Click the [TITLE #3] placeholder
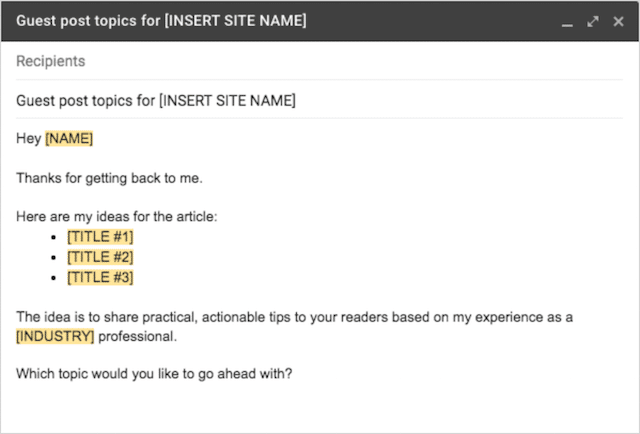The width and height of the screenshot is (640, 434). (x=100, y=277)
